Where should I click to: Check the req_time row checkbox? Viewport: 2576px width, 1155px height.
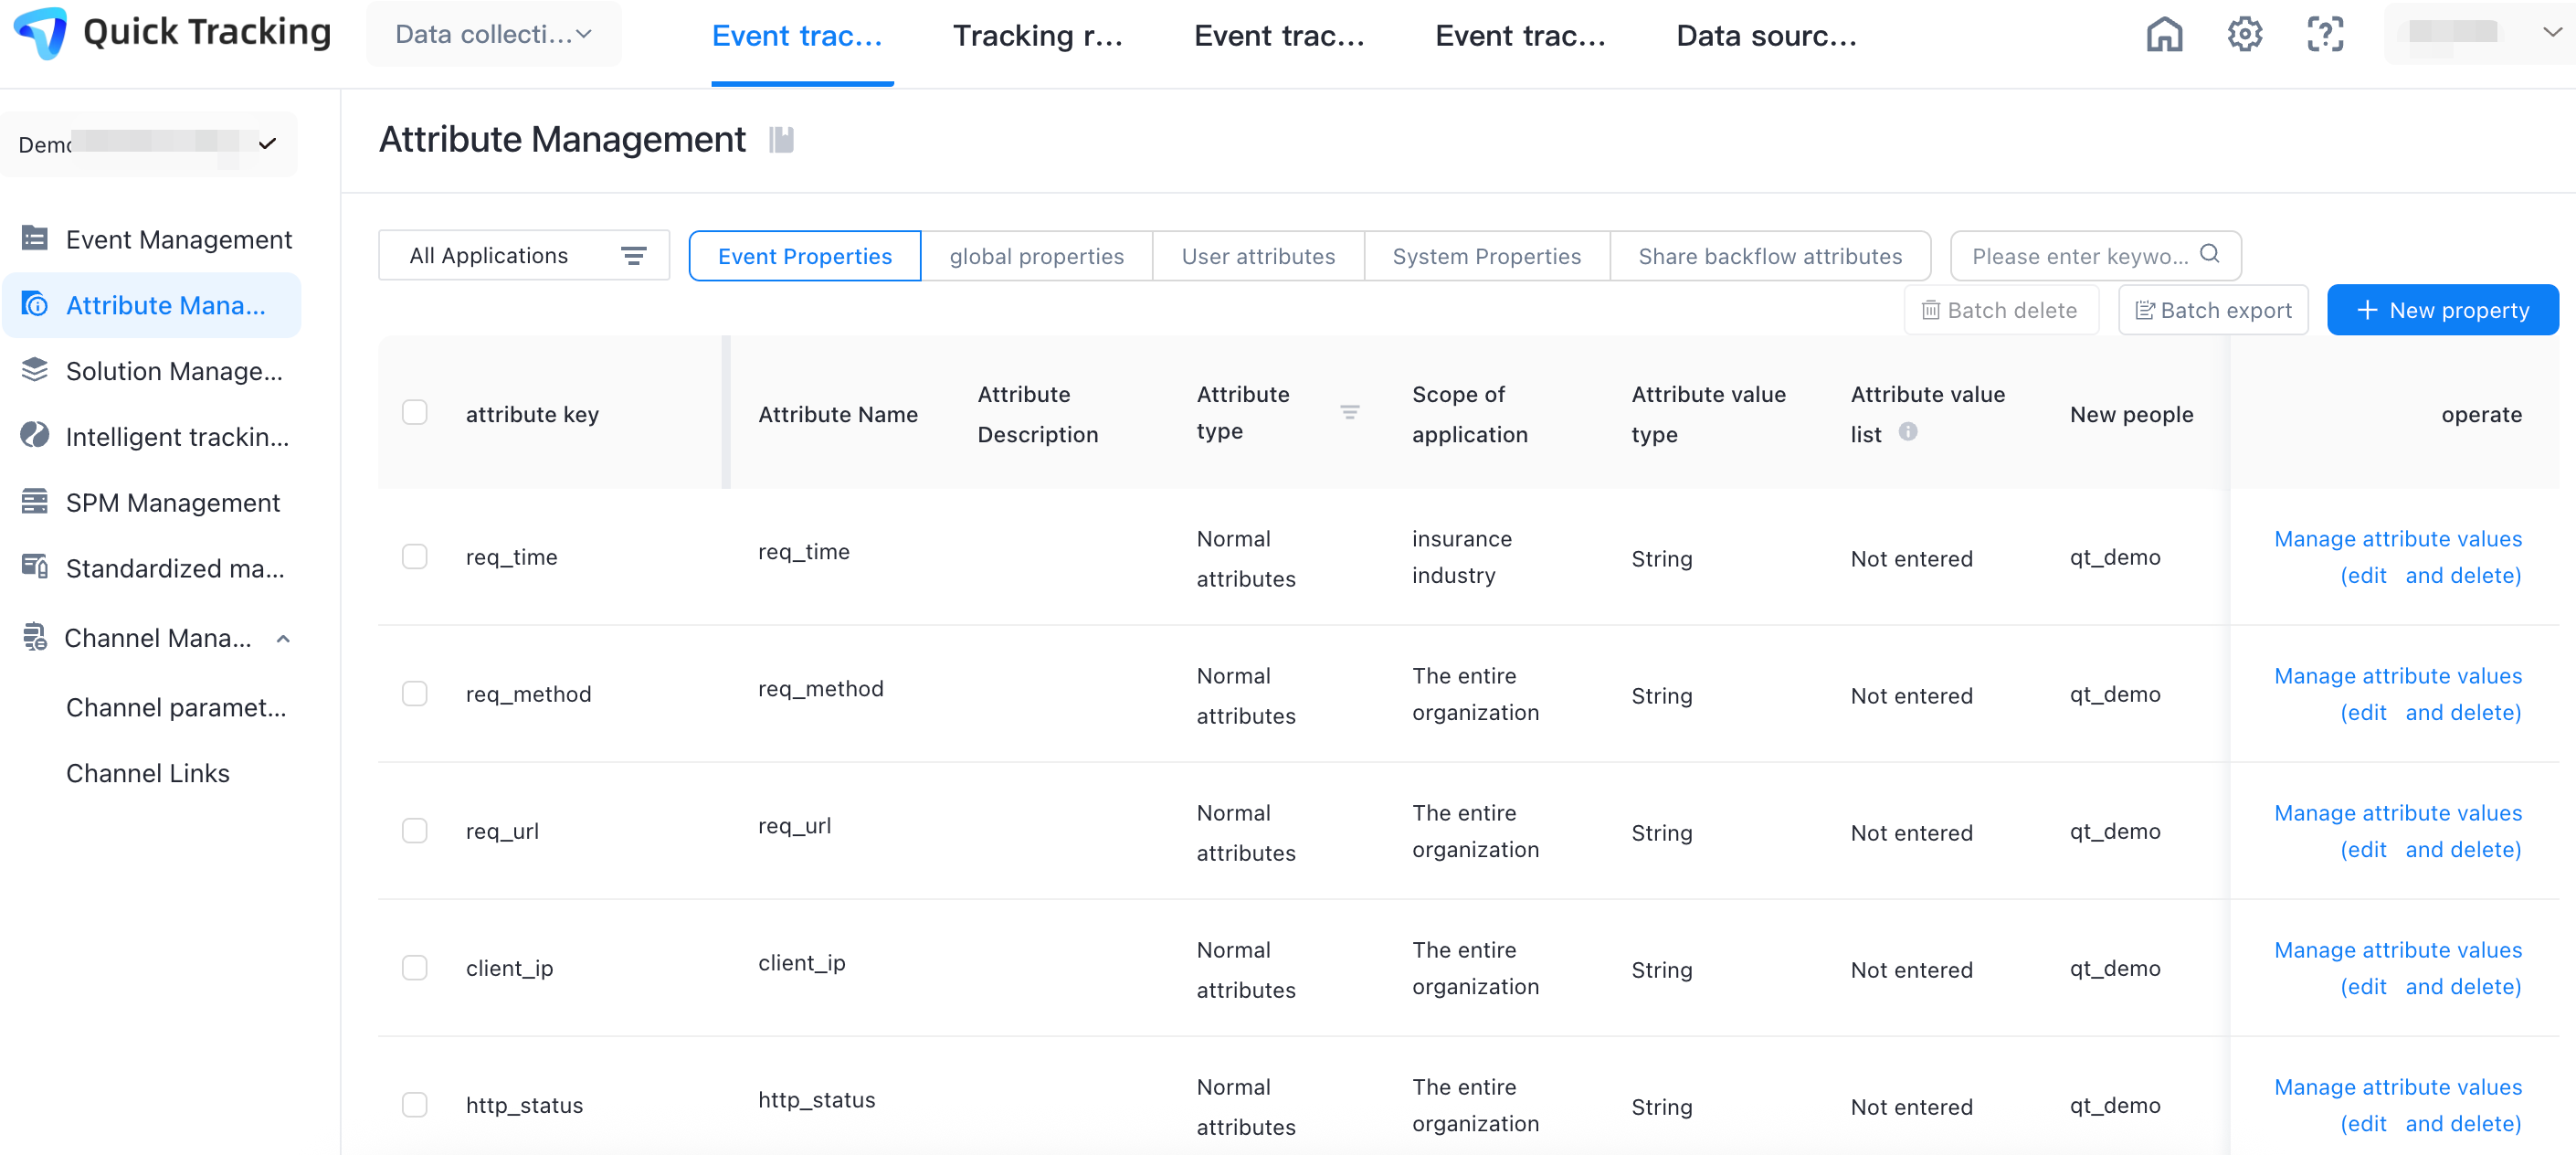point(414,556)
